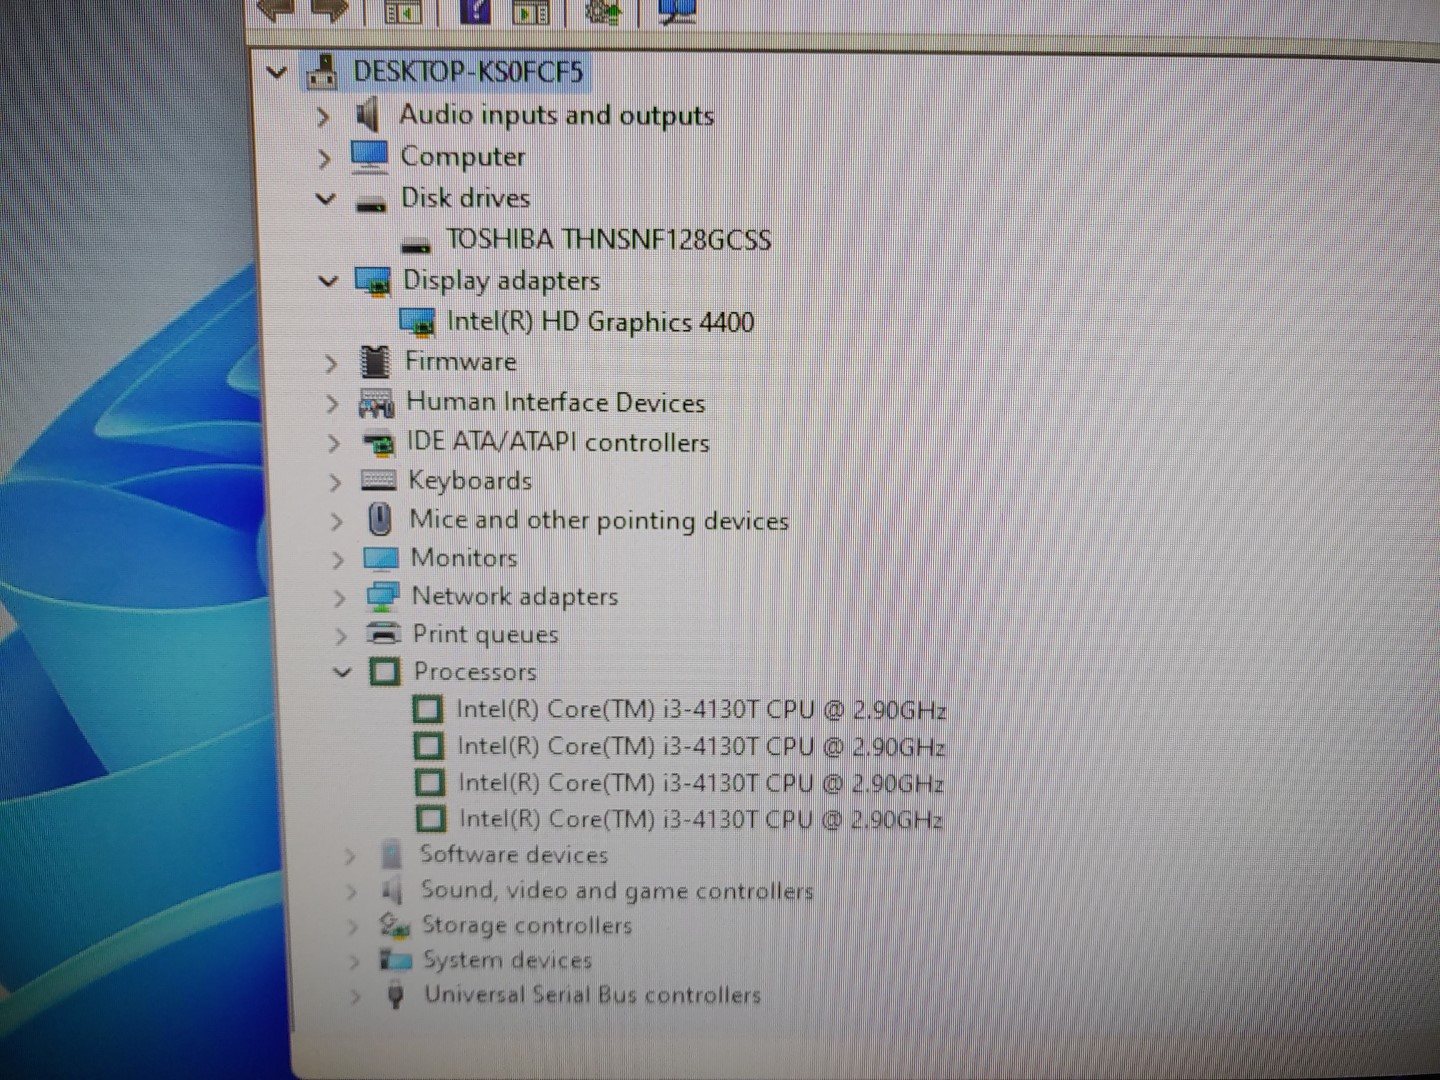Click the speaker icon for Audio inputs and outputs
Image resolution: width=1440 pixels, height=1080 pixels.
tap(368, 115)
